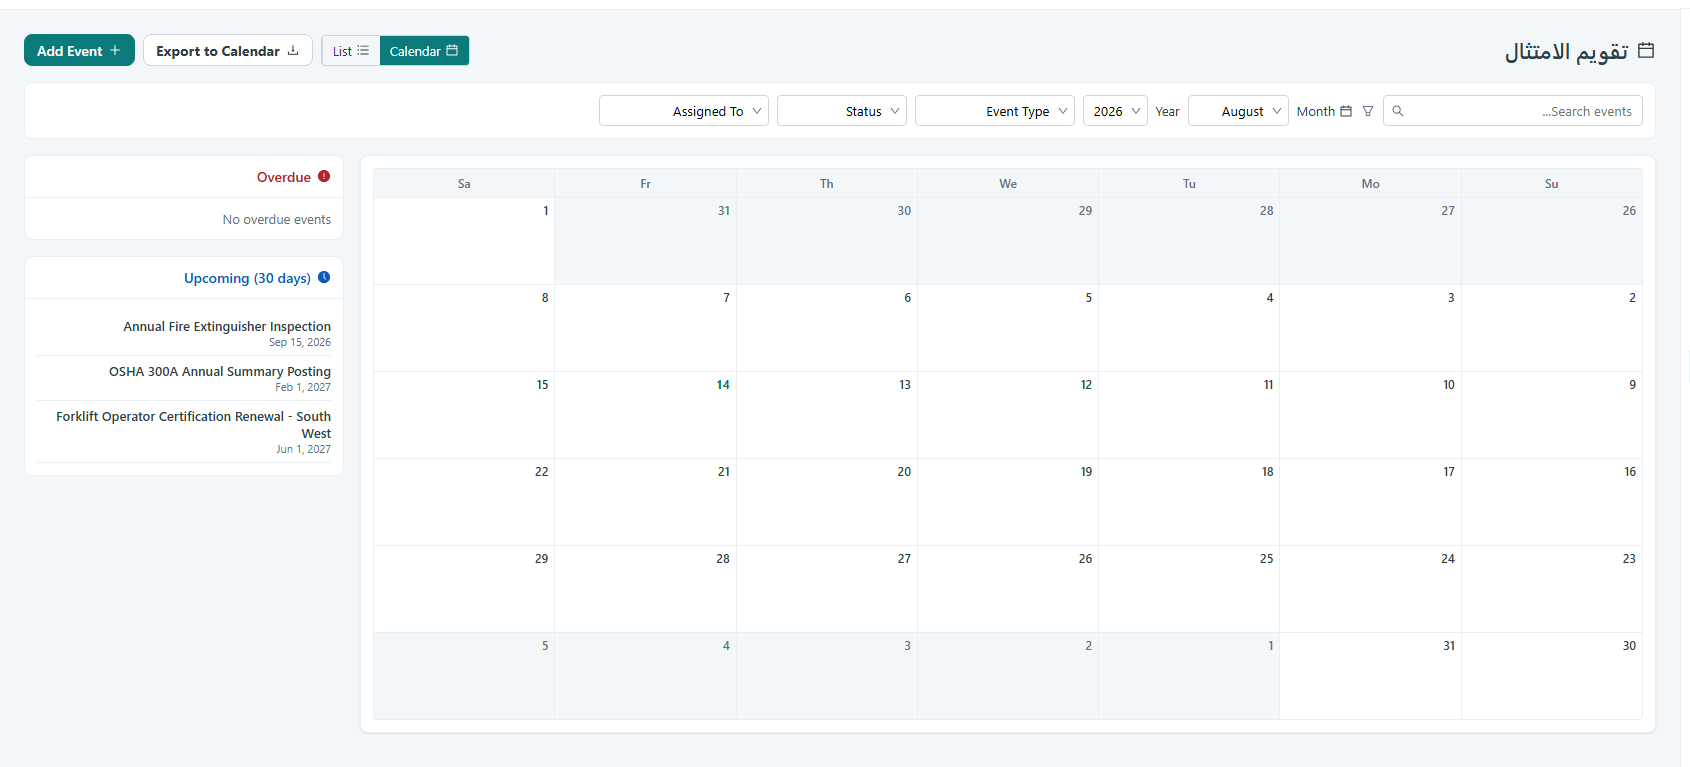Image resolution: width=1690 pixels, height=767 pixels.
Task: Focus the Search events field
Action: point(1513,111)
